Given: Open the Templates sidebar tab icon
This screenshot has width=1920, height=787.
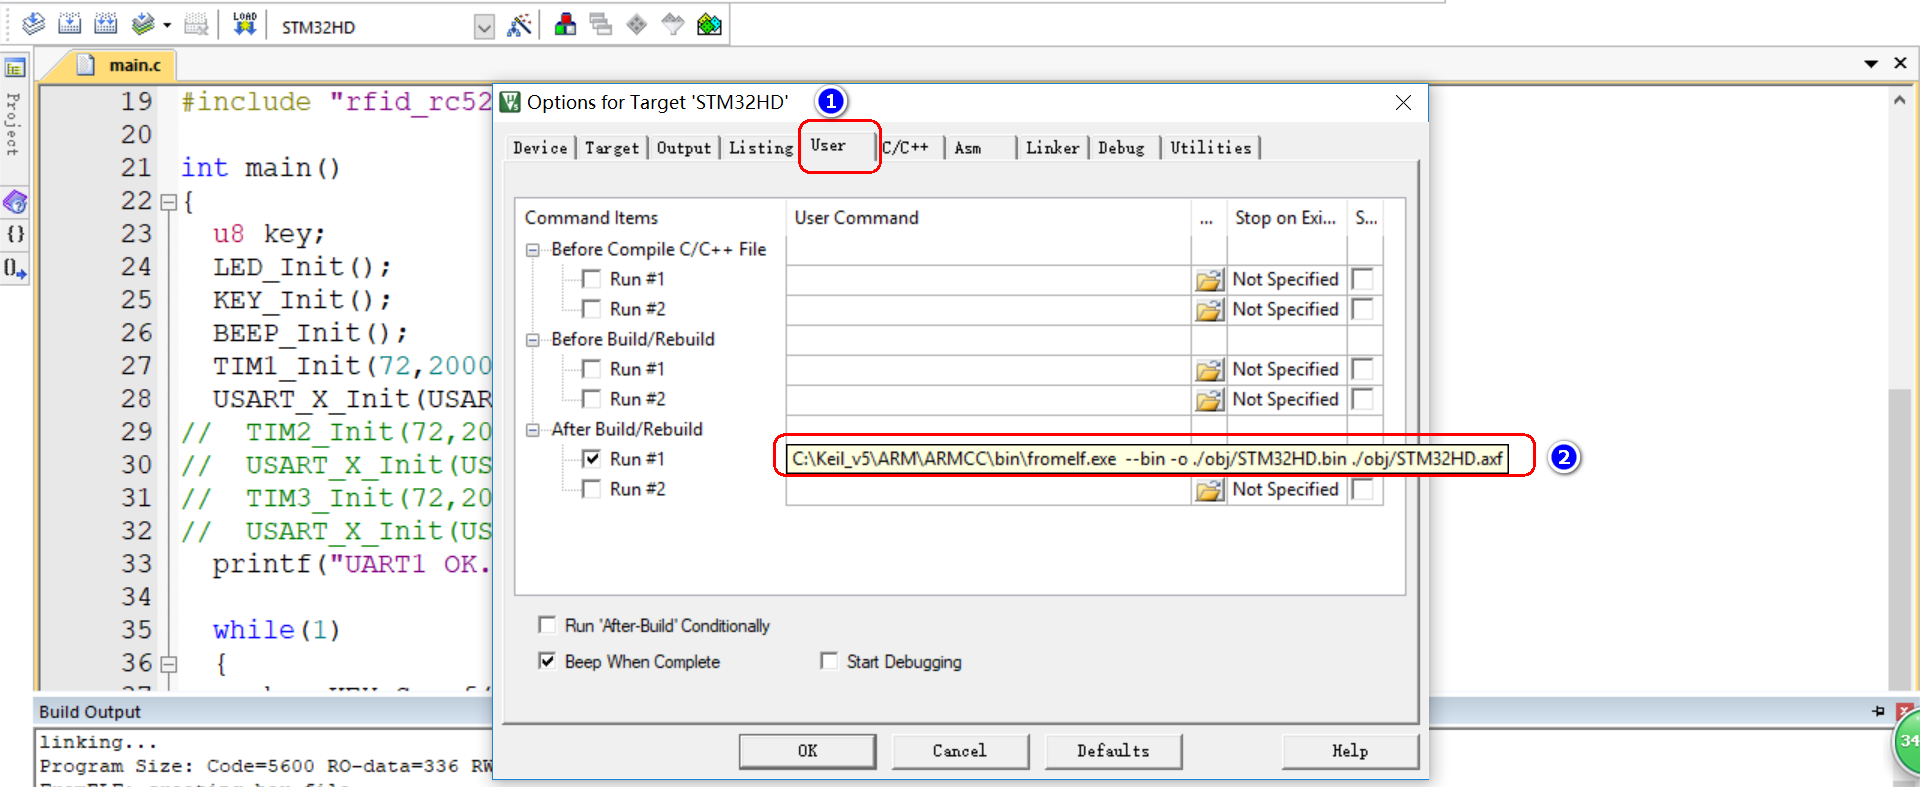Looking at the screenshot, I should point(15,268).
